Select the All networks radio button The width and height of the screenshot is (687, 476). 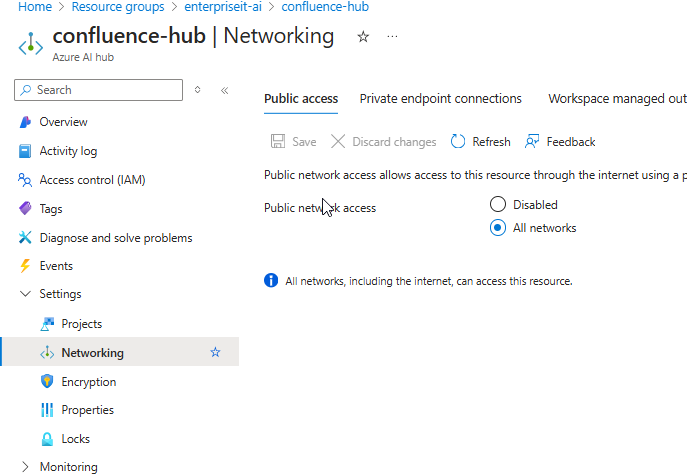coord(498,228)
